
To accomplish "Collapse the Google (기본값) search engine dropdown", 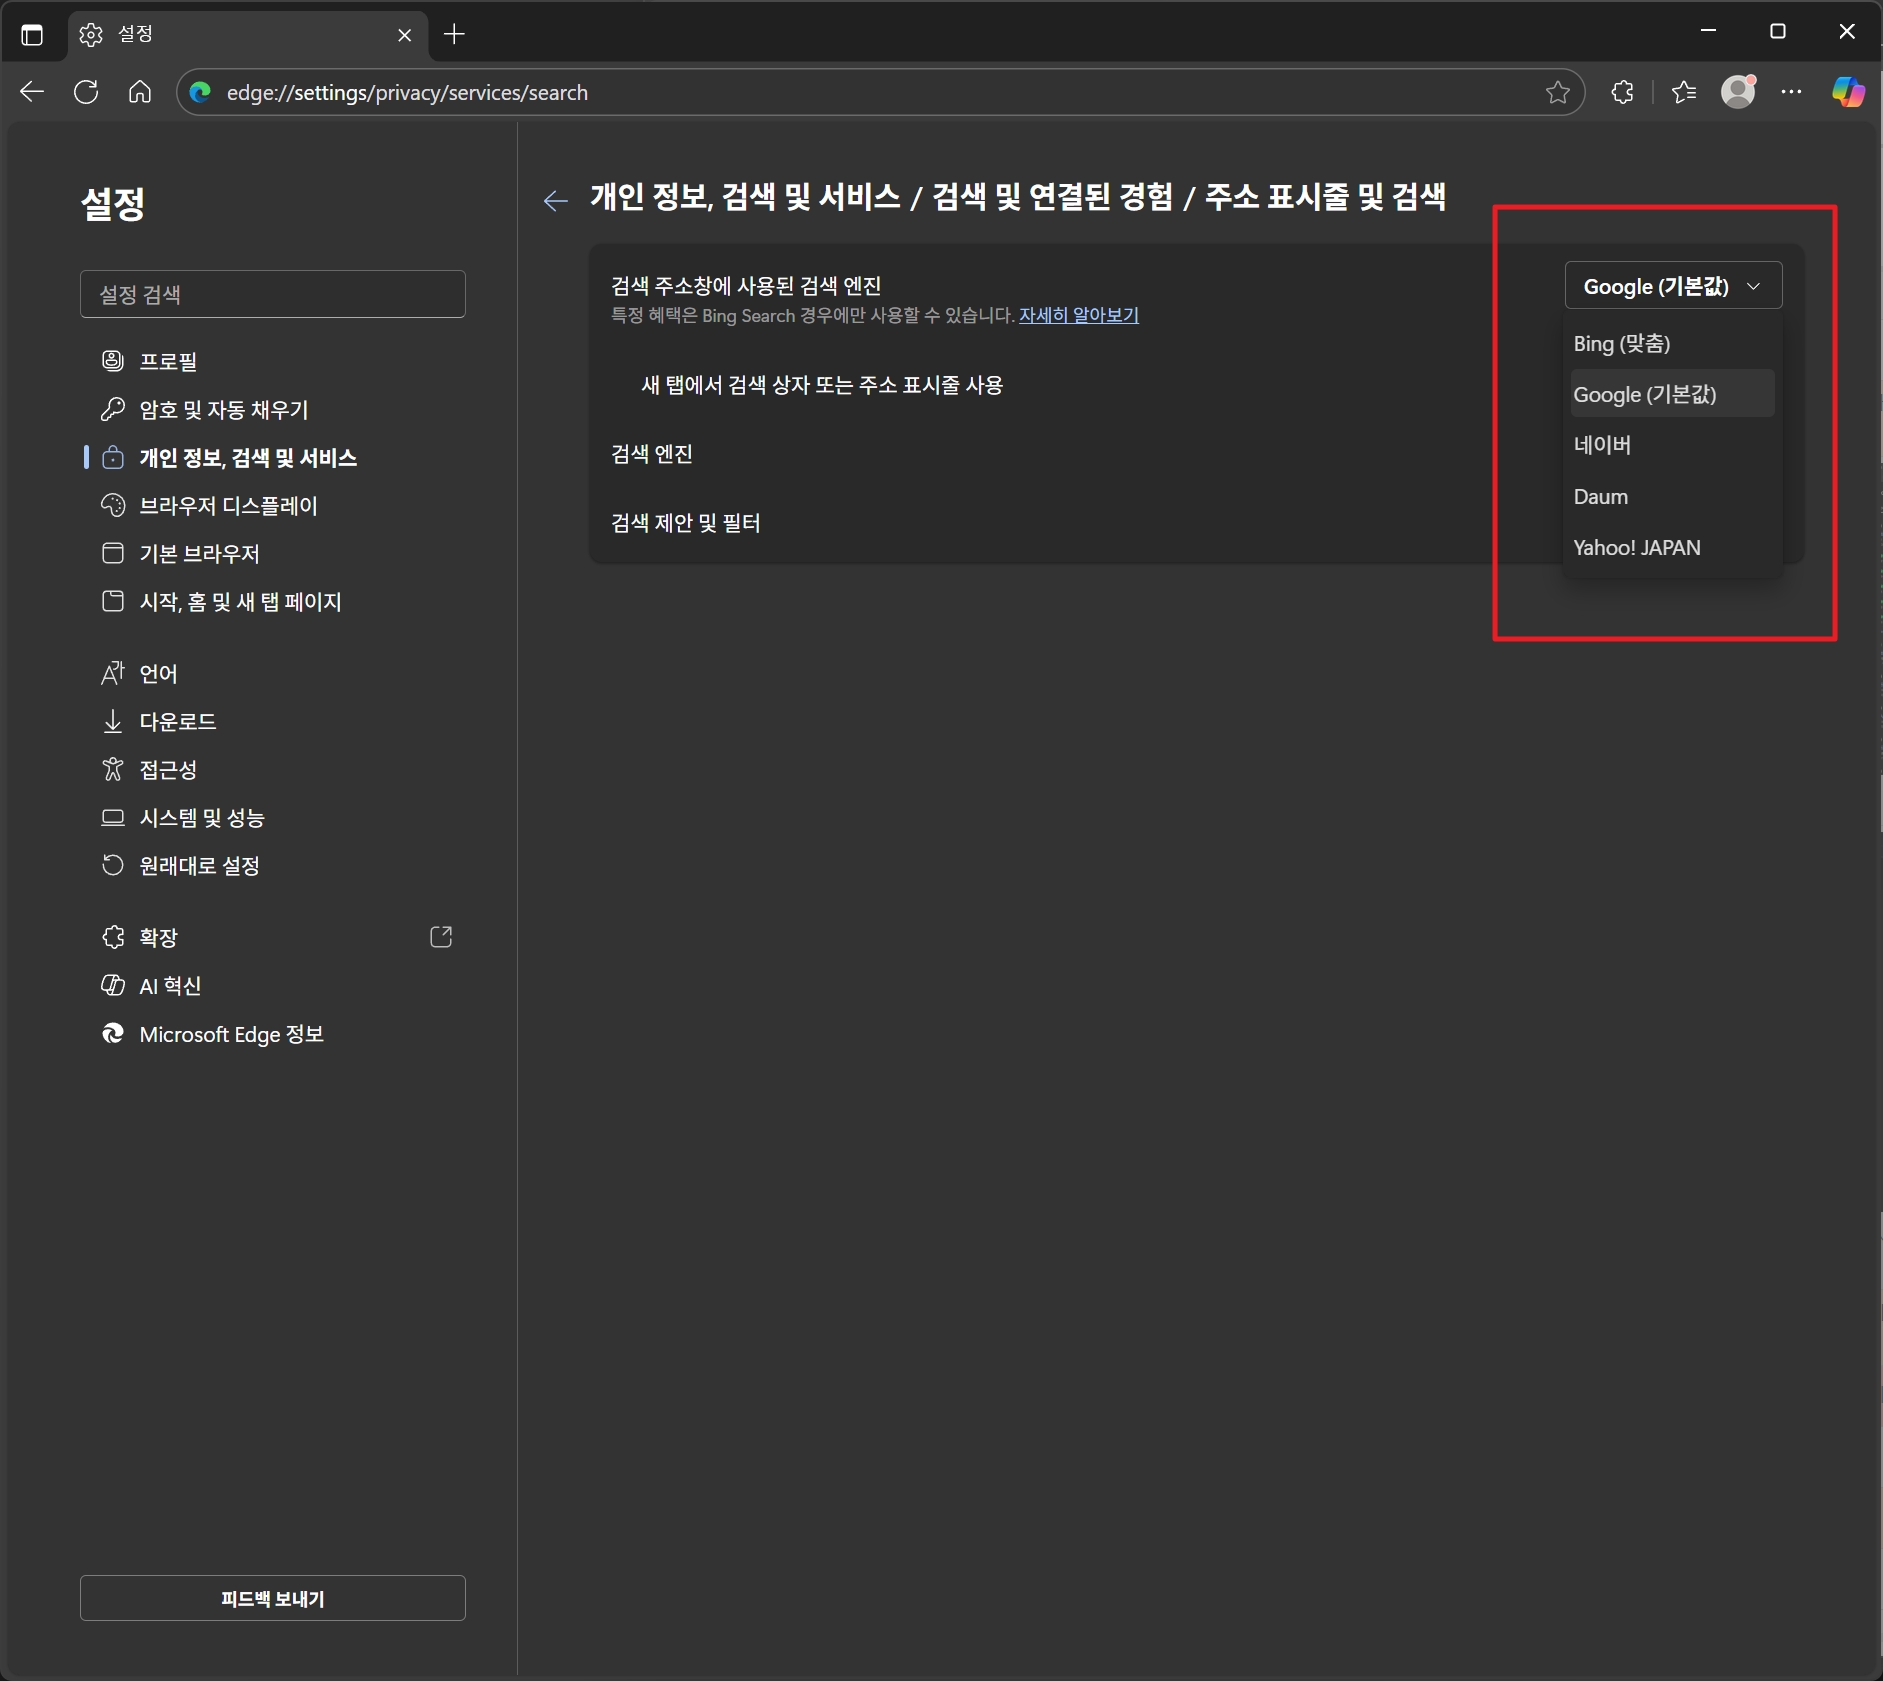I will click(x=1673, y=286).
